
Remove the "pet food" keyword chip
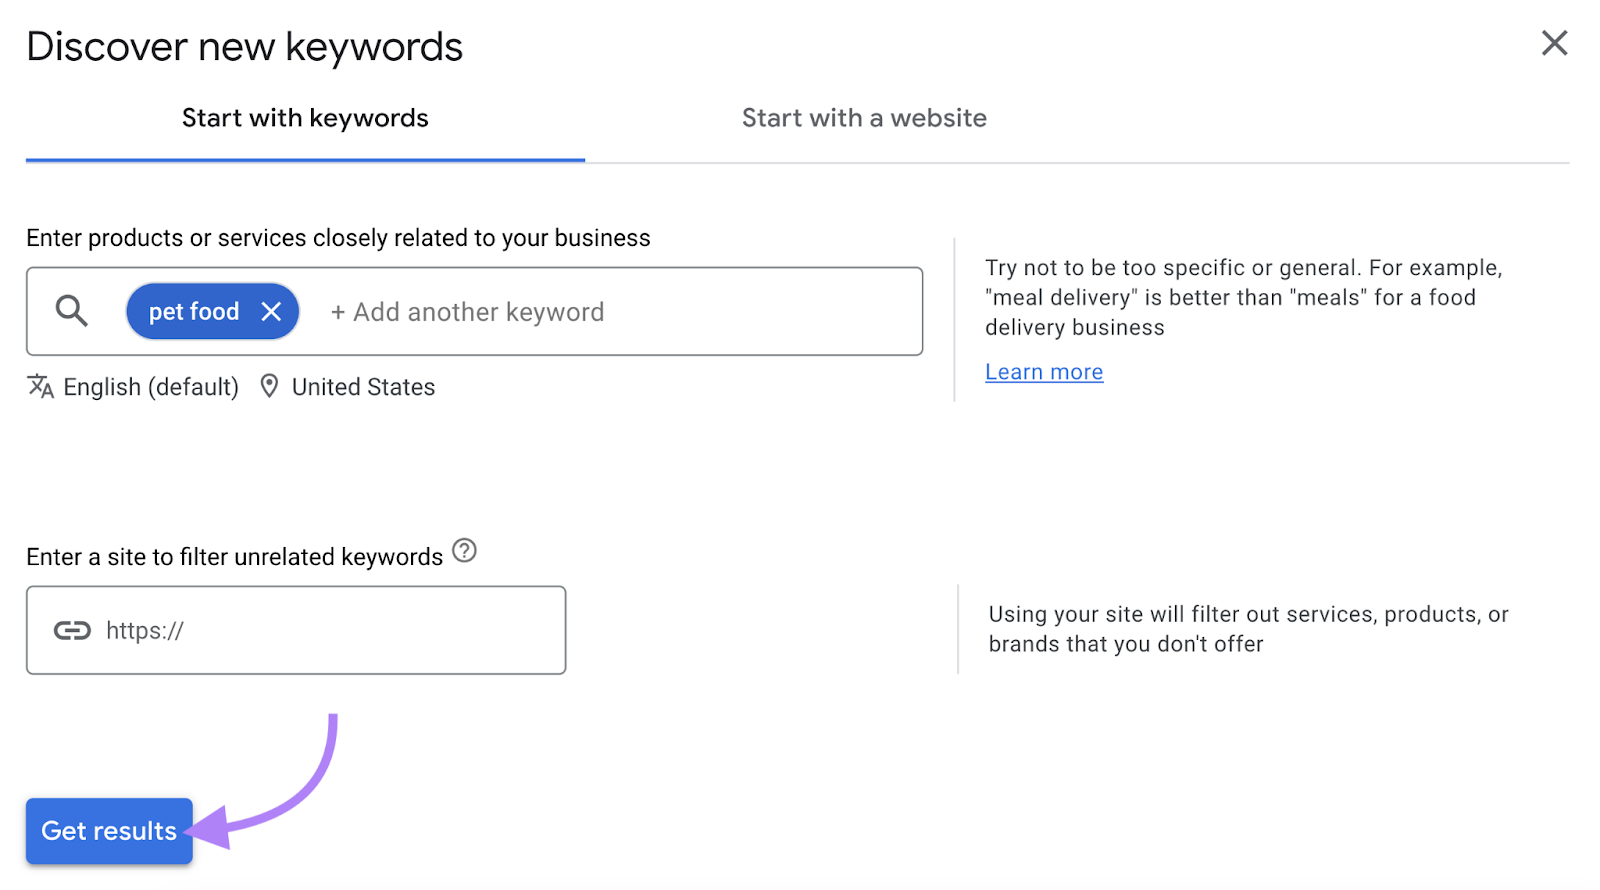pos(271,312)
